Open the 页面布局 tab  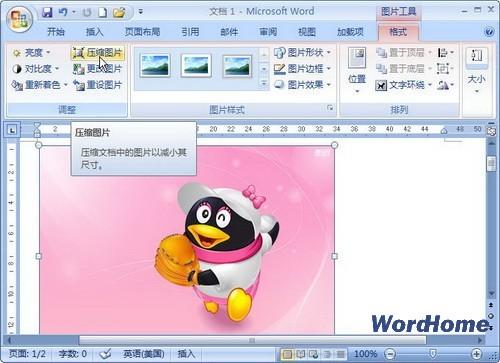142,32
